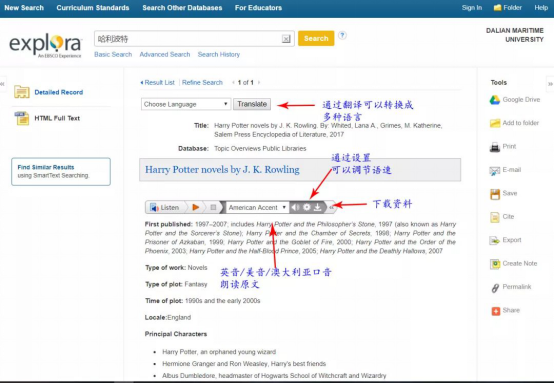Screen dimensions: 554x384
Task: Click the E-mail envelope icon
Action: tap(495, 171)
